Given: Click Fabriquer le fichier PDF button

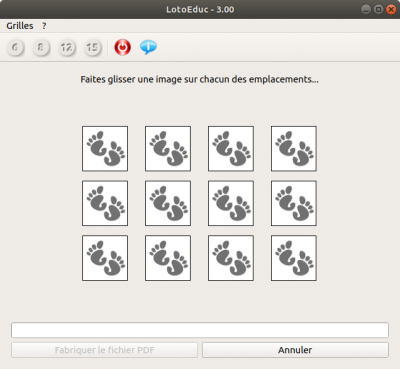Looking at the screenshot, I should coord(105,350).
